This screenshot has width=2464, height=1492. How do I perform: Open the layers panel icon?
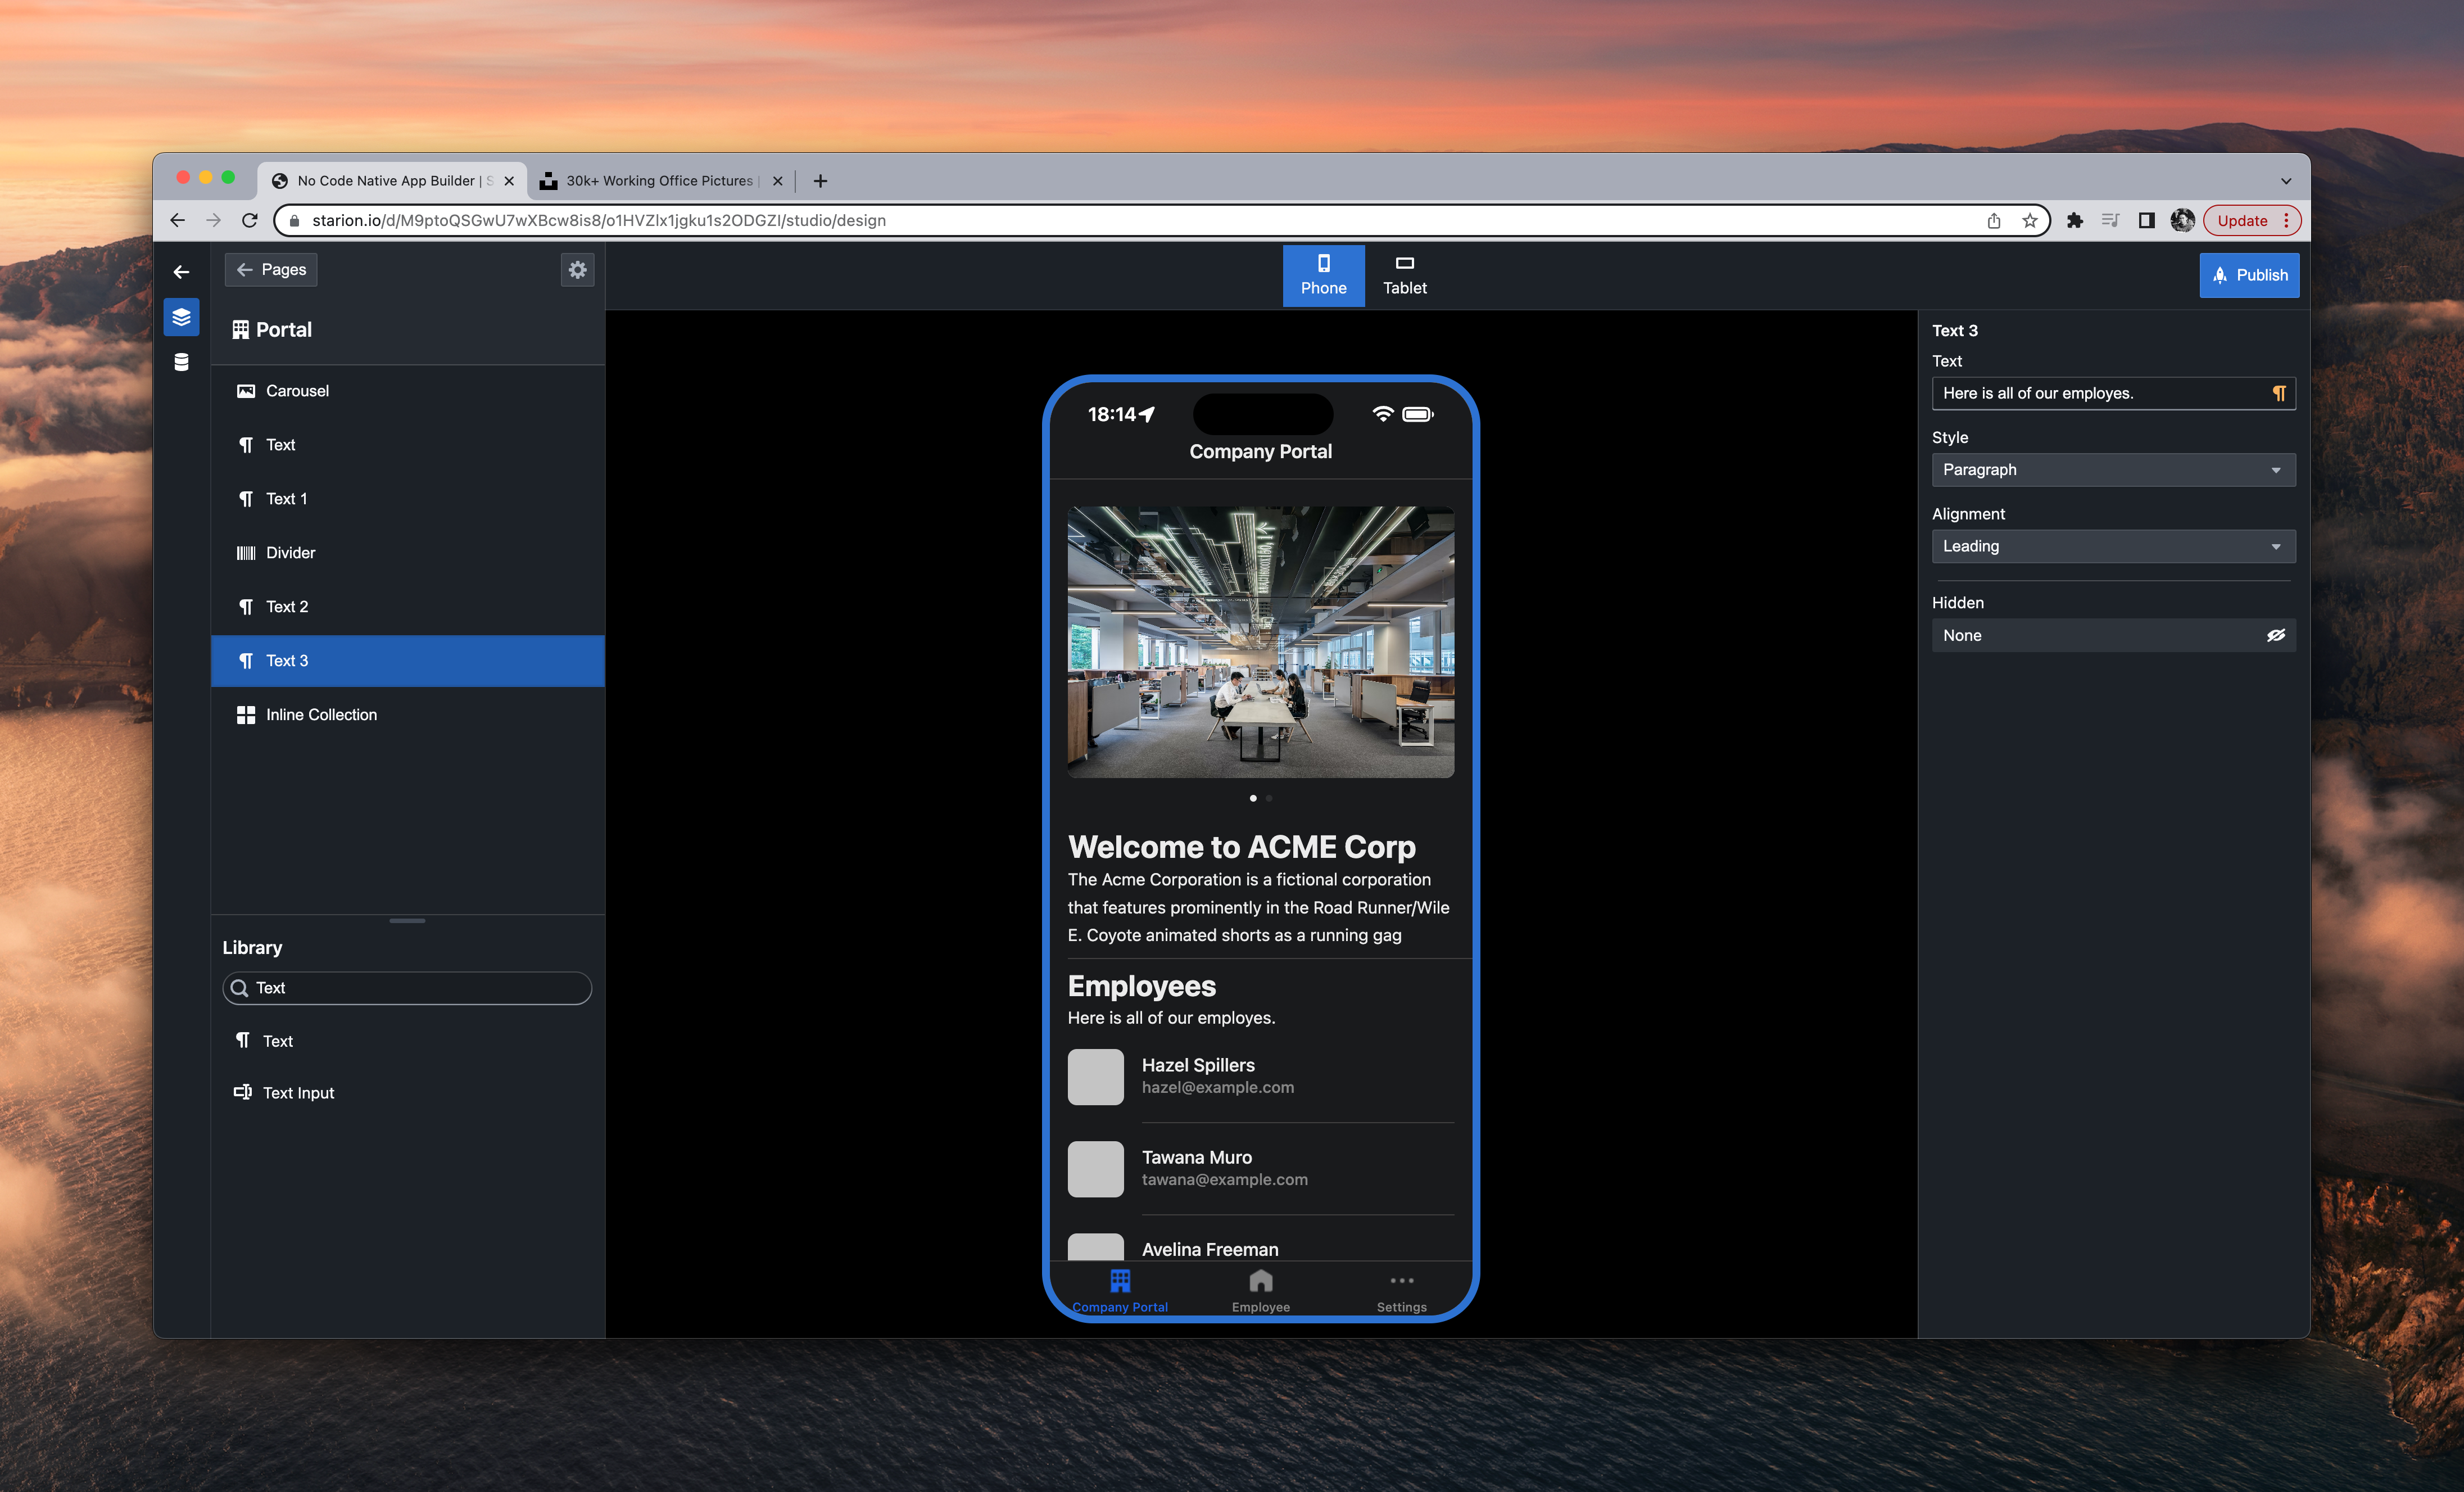pyautogui.click(x=181, y=317)
